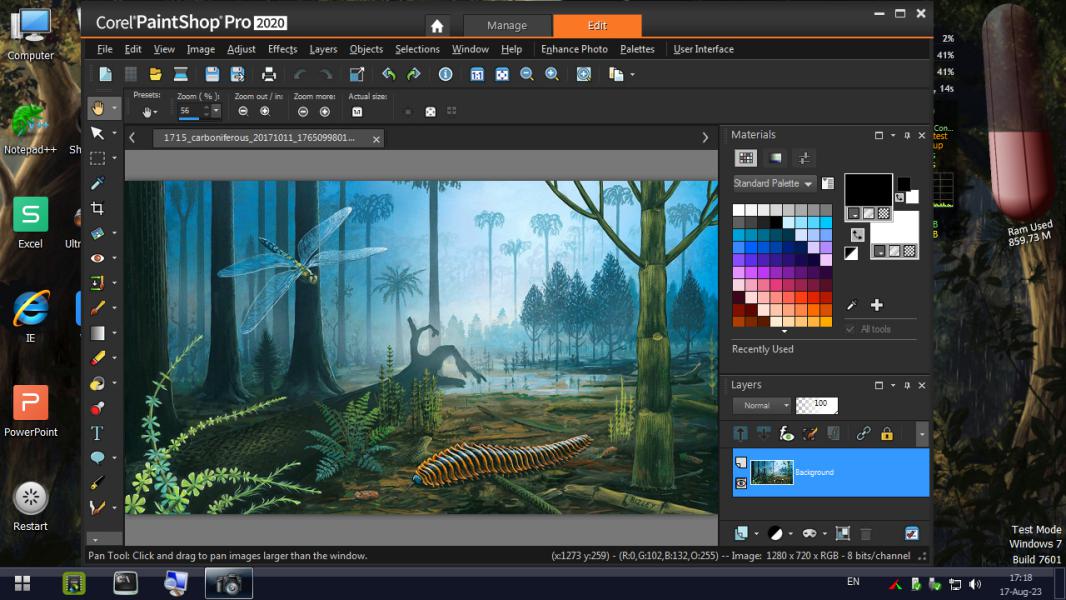Select the Paint Brush tool

click(x=98, y=308)
